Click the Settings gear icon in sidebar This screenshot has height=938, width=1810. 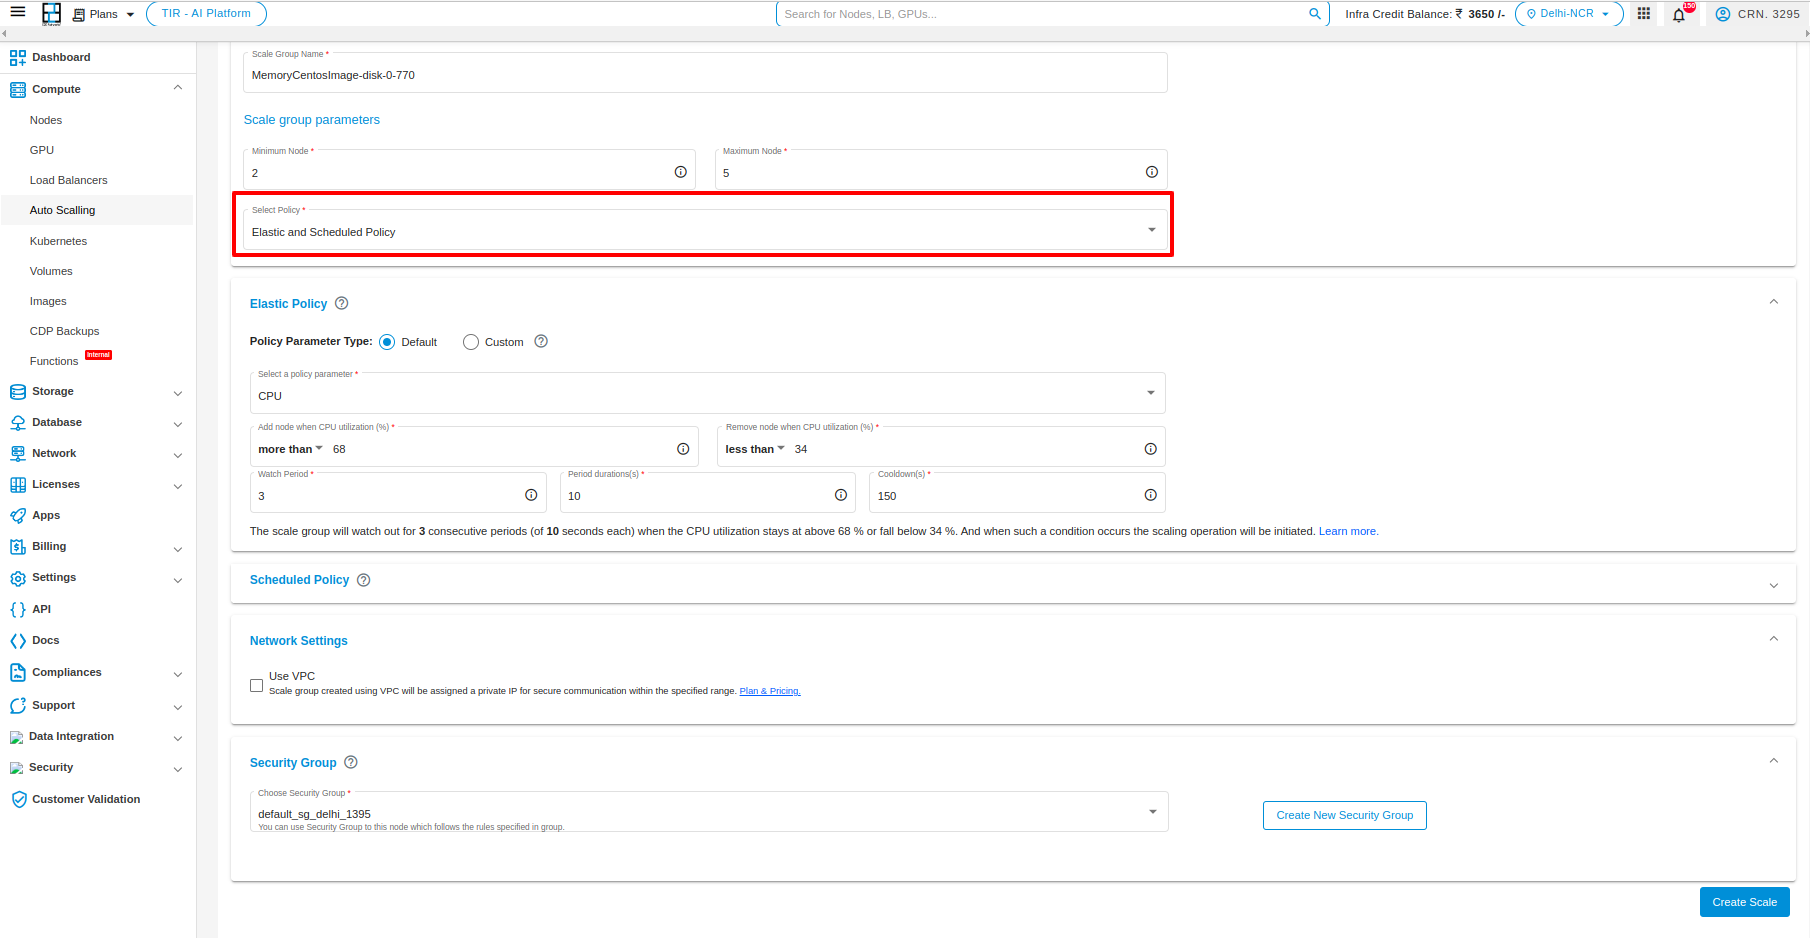coord(18,578)
